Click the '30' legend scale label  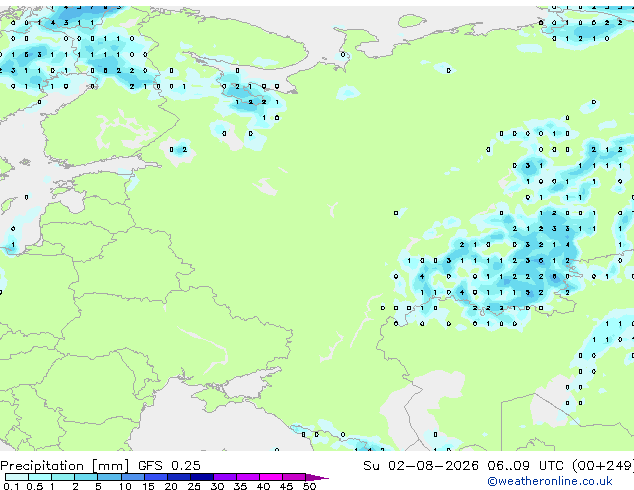217,486
